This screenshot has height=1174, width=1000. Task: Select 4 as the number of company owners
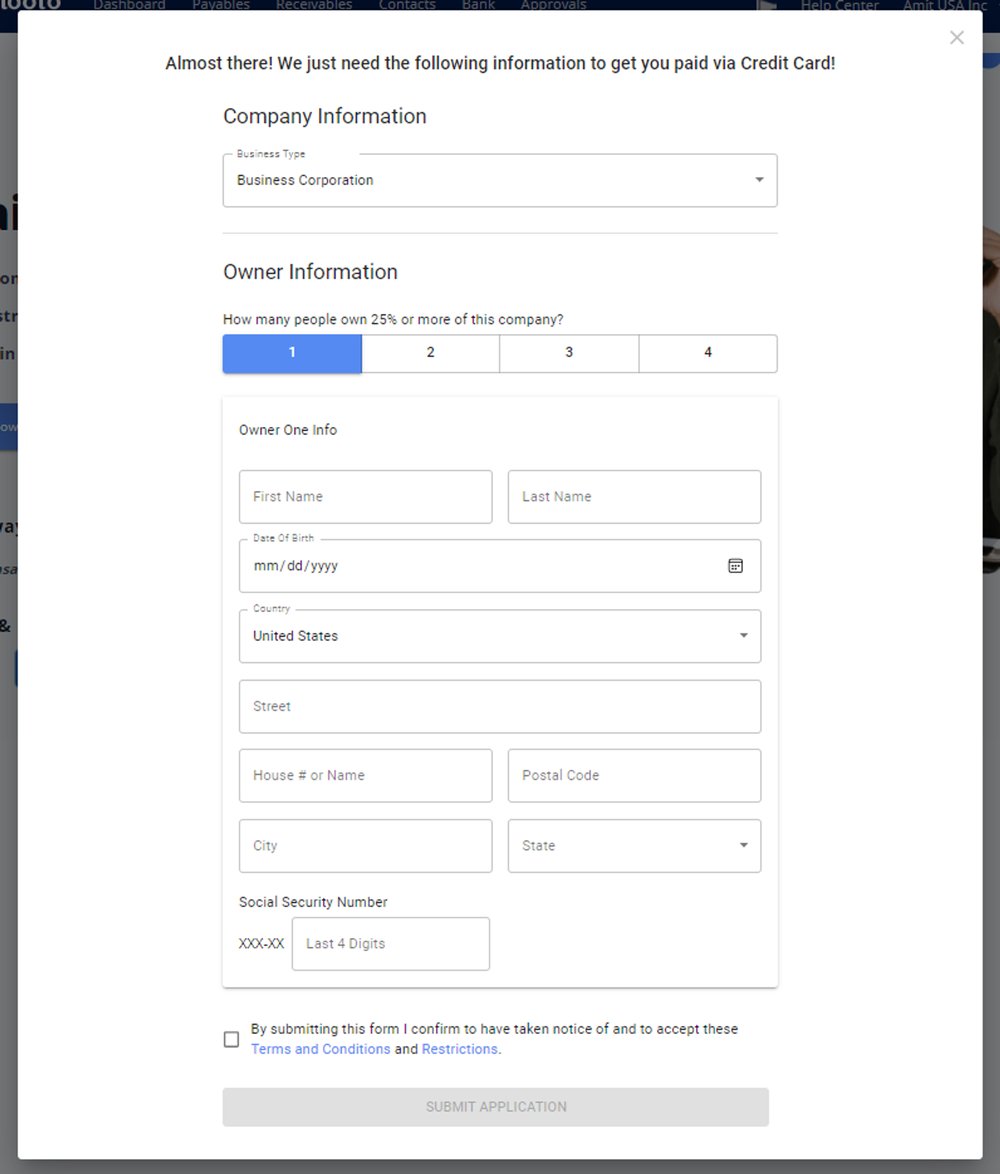[x=707, y=353]
